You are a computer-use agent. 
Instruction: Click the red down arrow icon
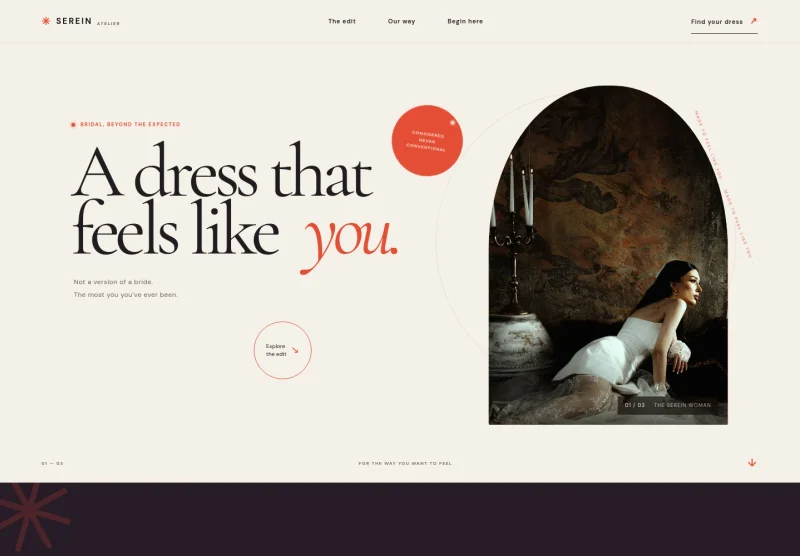point(752,463)
